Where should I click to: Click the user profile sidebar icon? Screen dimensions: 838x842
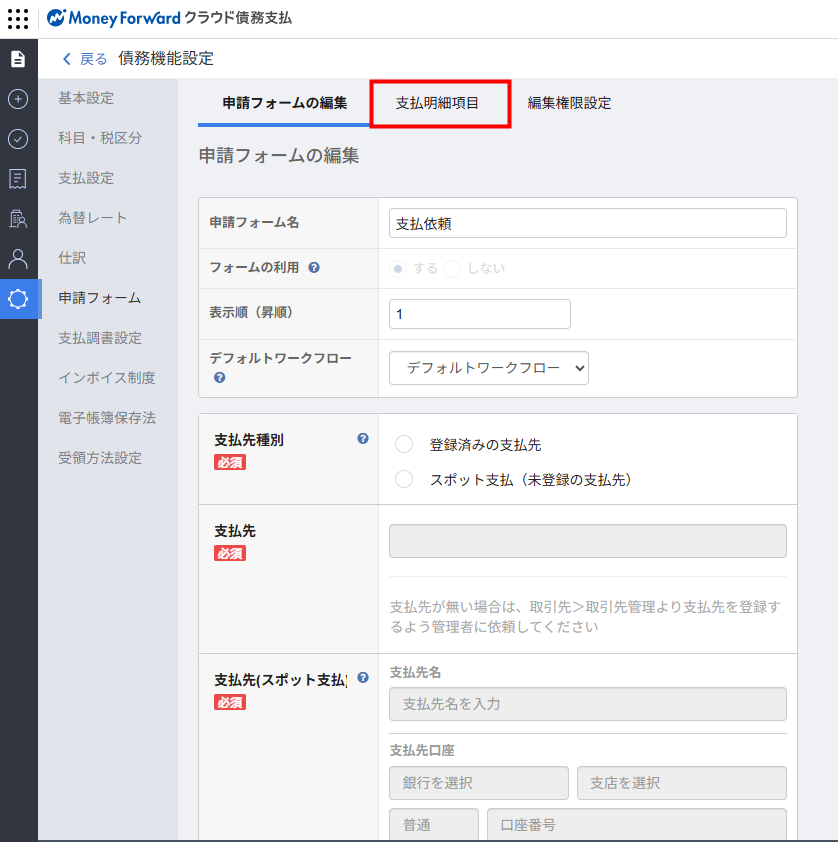click(x=18, y=259)
